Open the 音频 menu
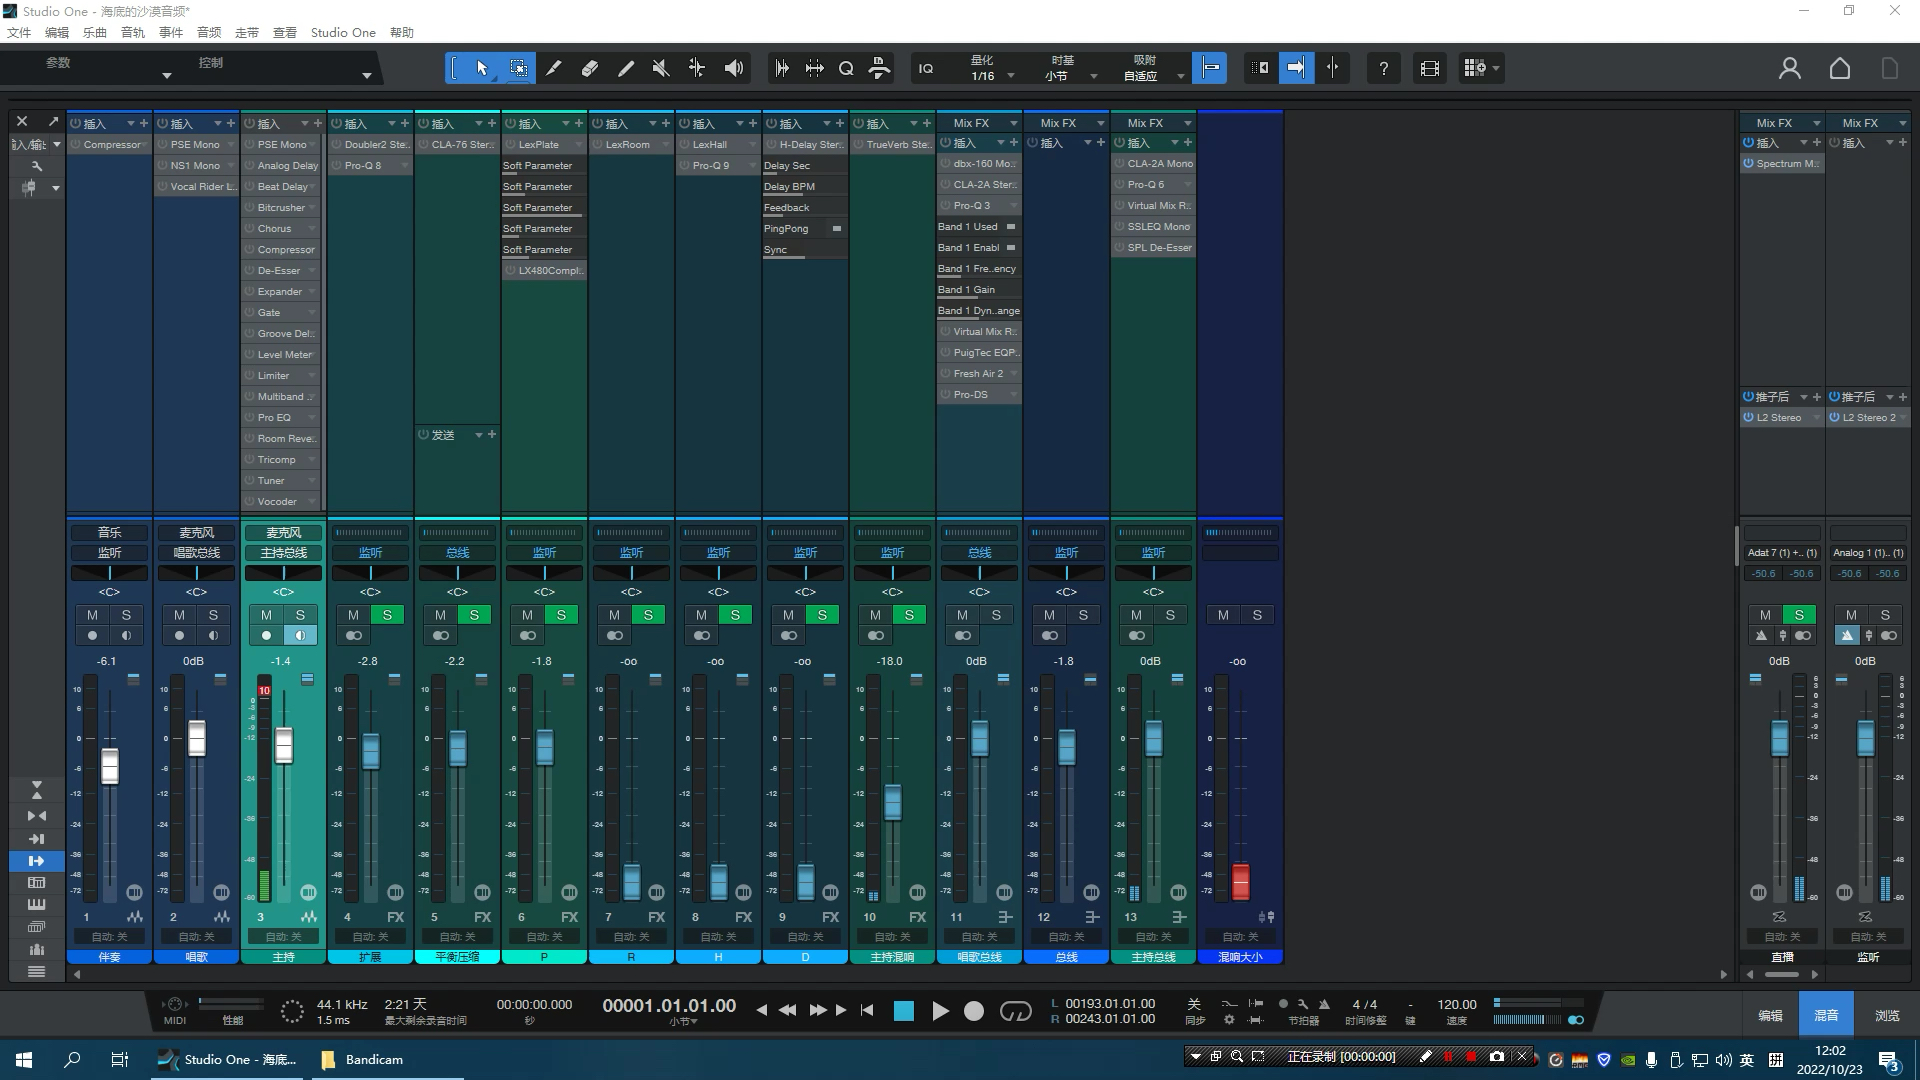The image size is (1920, 1080). (208, 32)
